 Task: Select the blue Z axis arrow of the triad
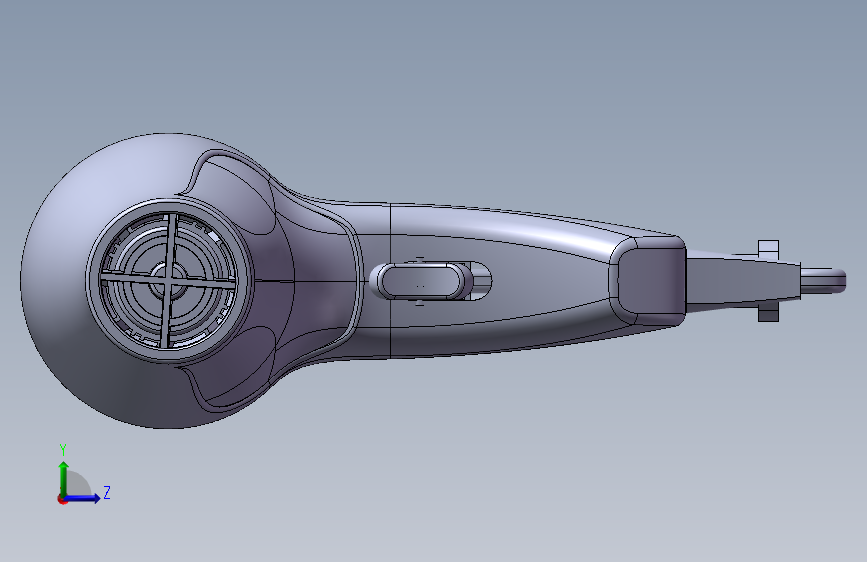[83, 498]
